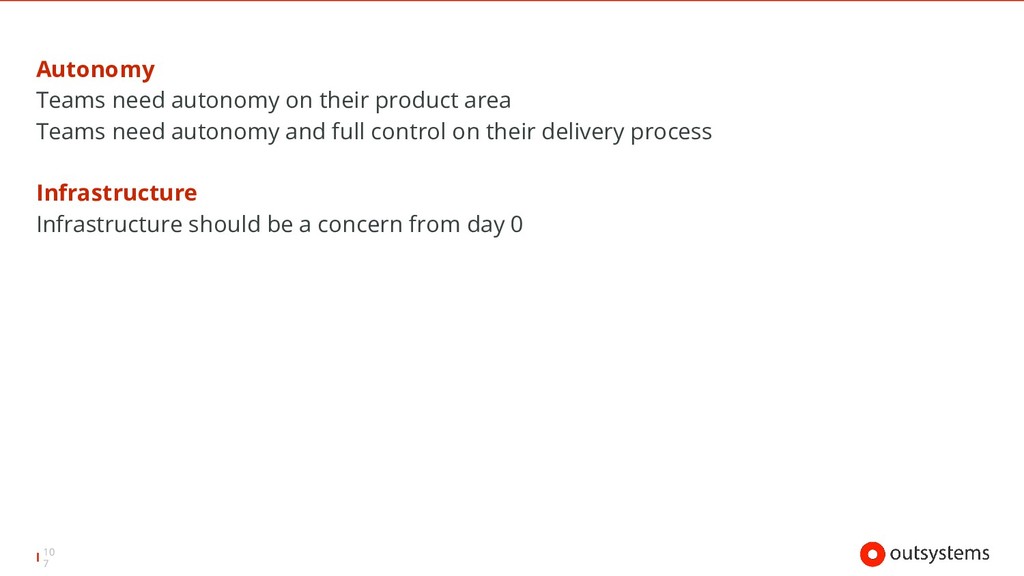1024x576 pixels.
Task: Click the small red bar beside slide number
Action: coord(38,557)
